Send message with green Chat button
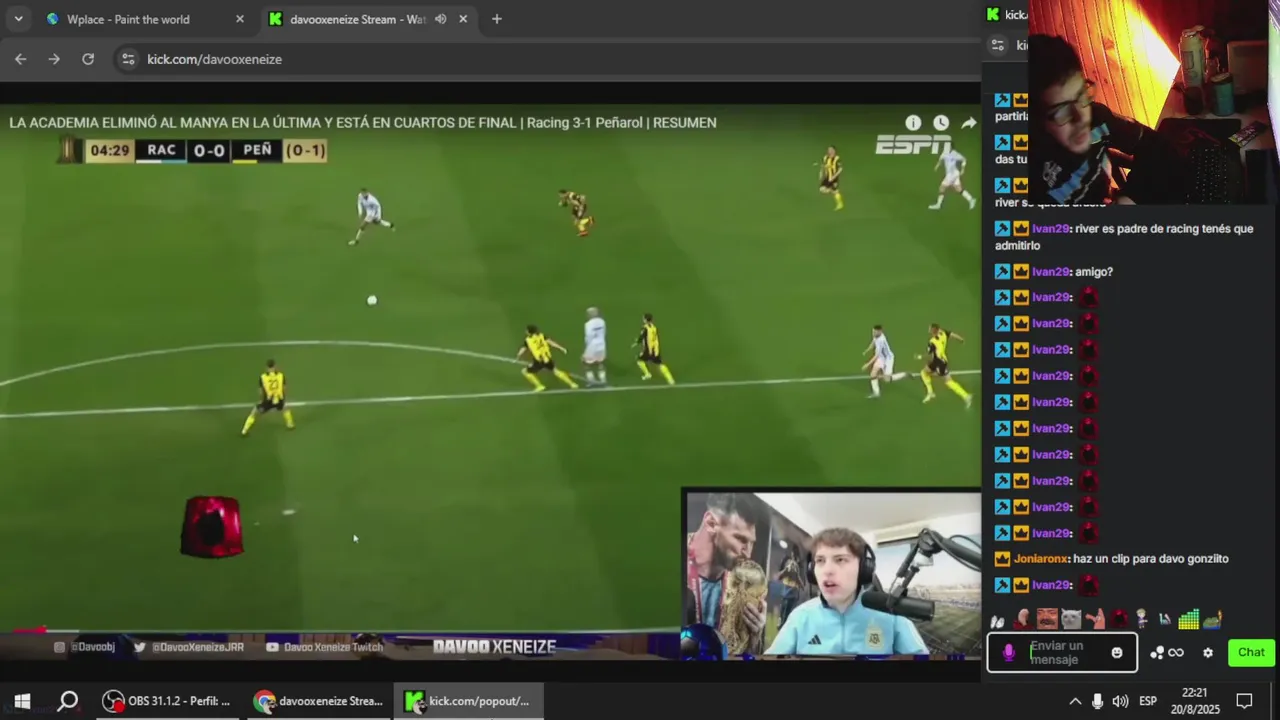This screenshot has height=720, width=1280. point(1252,653)
